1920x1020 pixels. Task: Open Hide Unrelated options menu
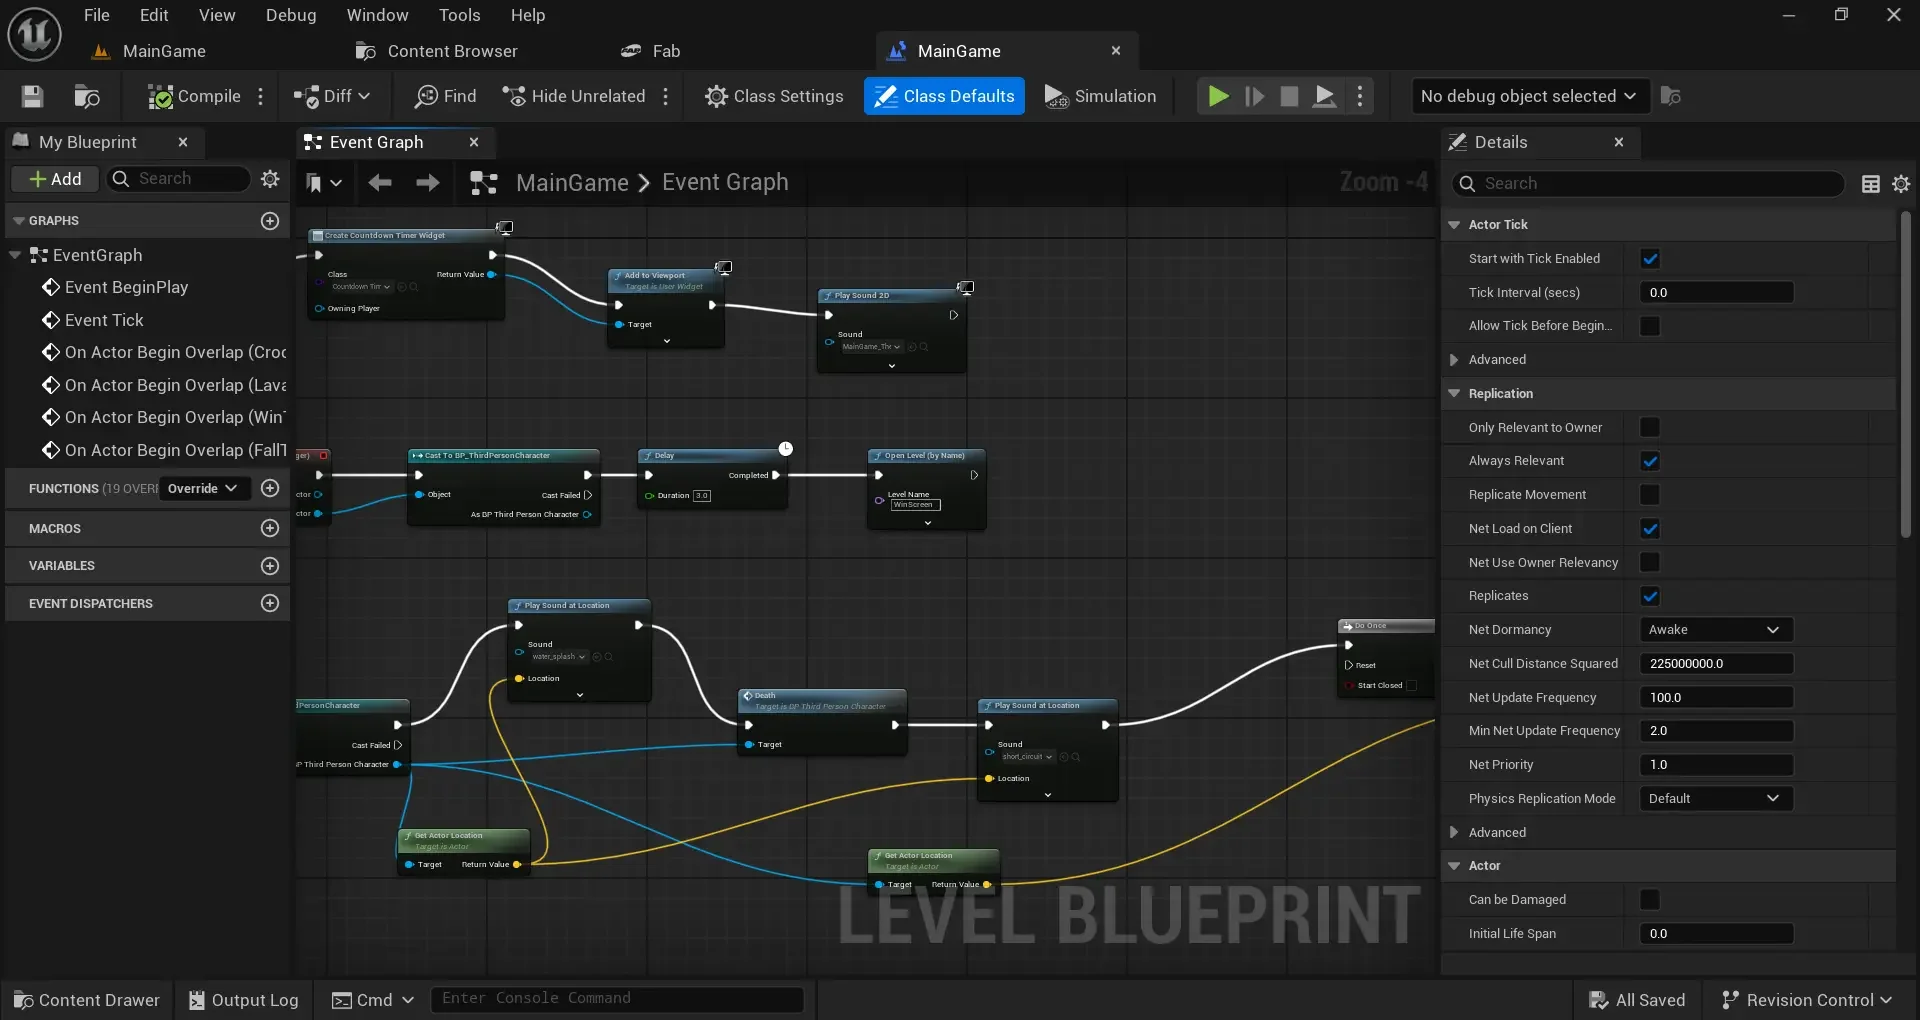click(666, 96)
